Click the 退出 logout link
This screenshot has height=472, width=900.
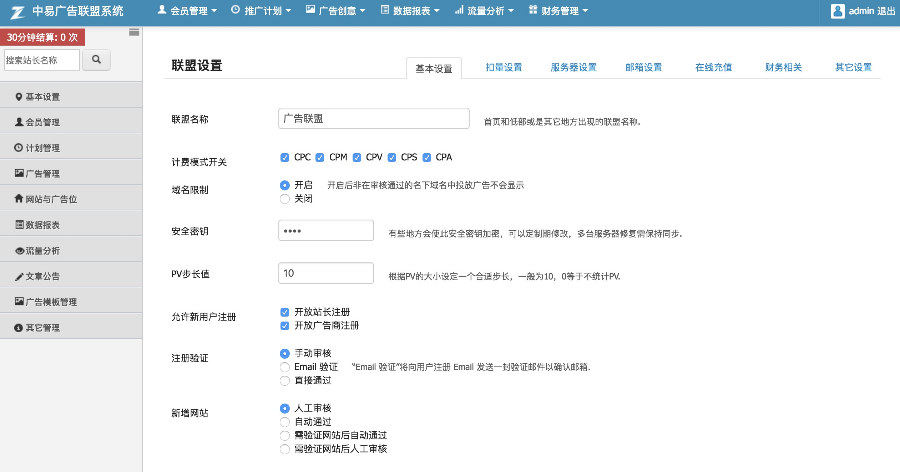pyautogui.click(x=886, y=11)
